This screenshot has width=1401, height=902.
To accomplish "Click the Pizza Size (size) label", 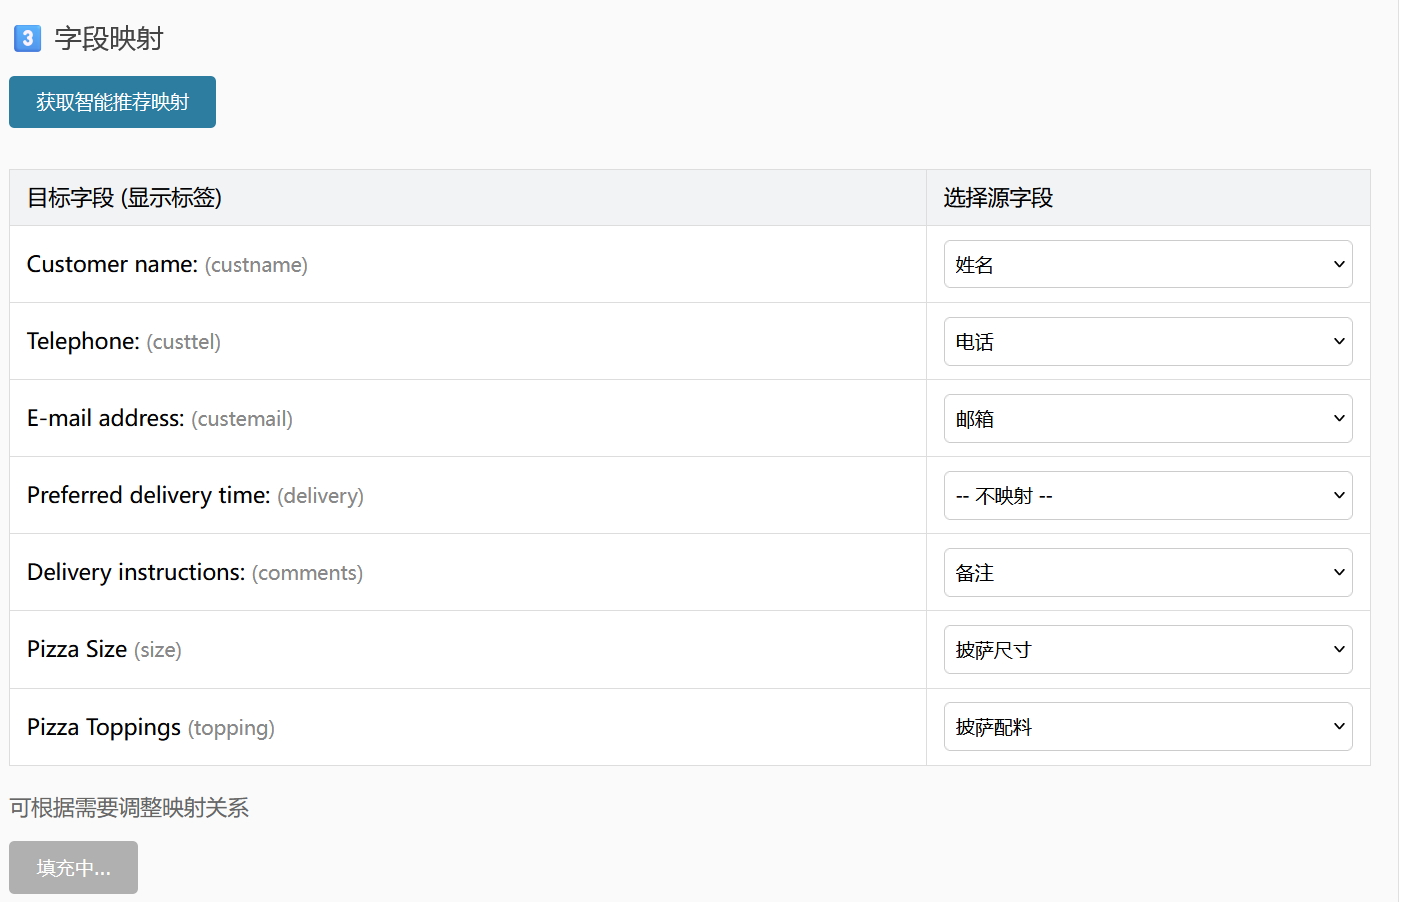I will [104, 649].
